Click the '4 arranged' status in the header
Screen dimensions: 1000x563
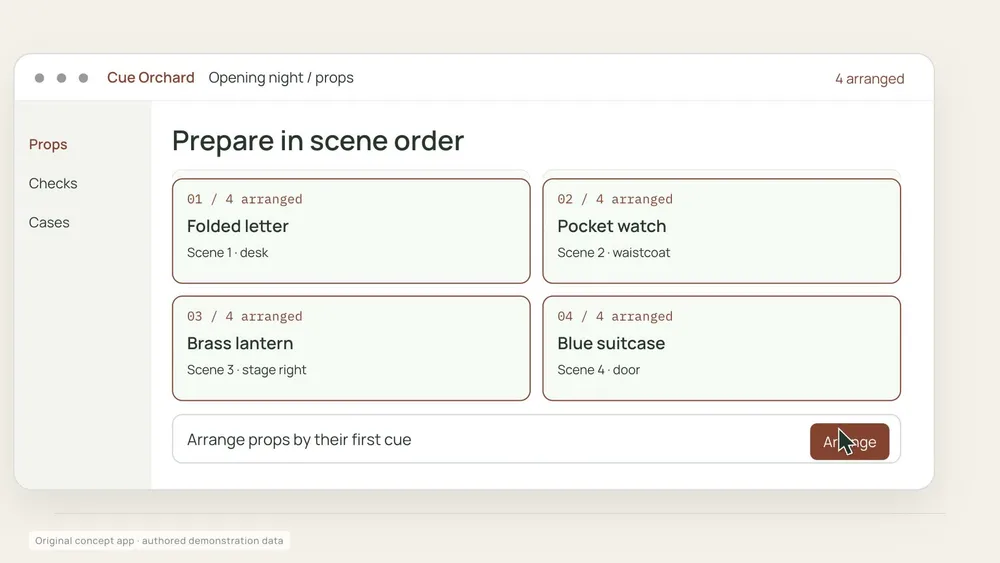[869, 78]
